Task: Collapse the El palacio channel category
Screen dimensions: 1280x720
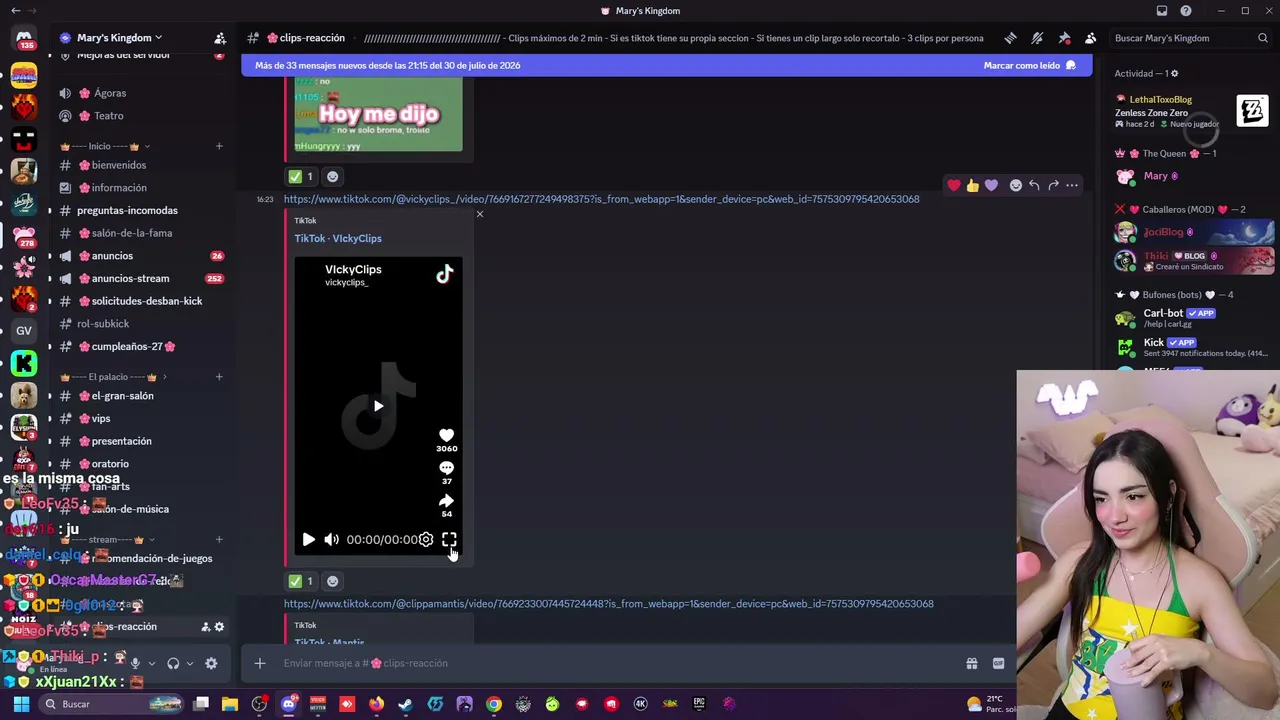Action: 109,377
